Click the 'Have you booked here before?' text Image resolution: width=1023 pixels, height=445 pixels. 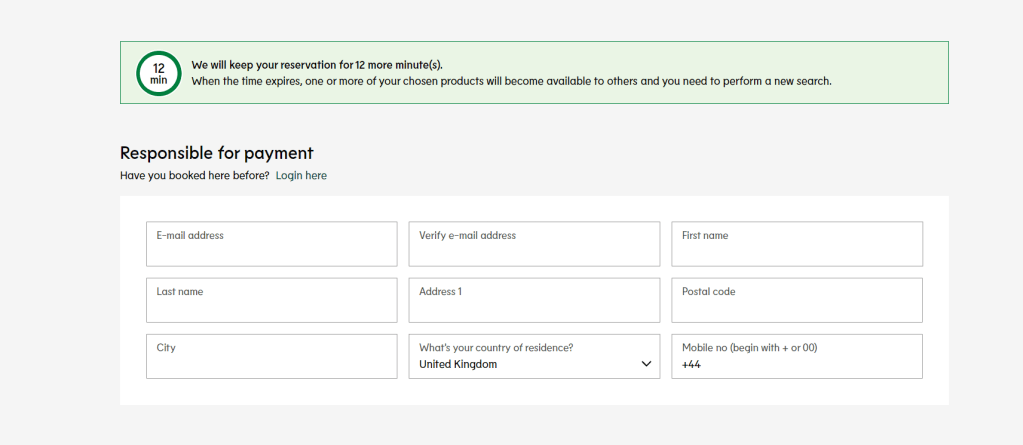pos(194,176)
